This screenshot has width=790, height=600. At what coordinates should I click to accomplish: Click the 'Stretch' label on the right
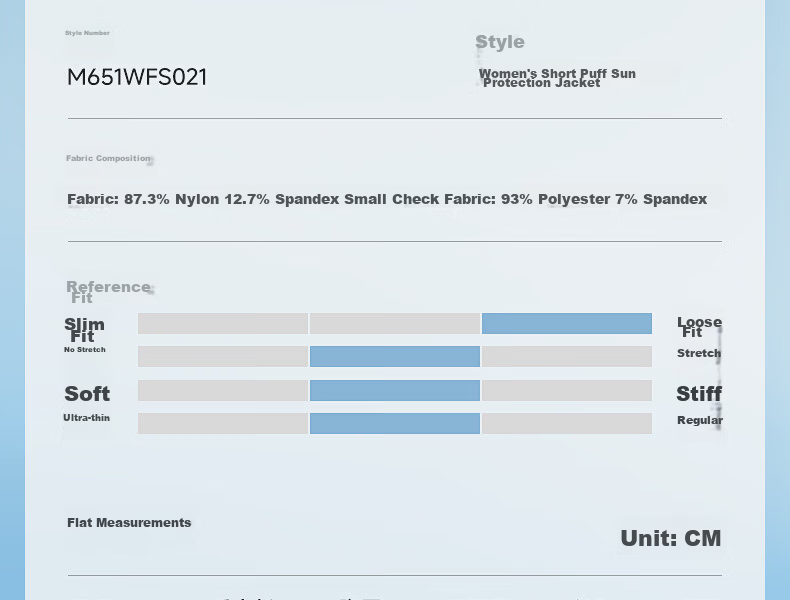[699, 353]
